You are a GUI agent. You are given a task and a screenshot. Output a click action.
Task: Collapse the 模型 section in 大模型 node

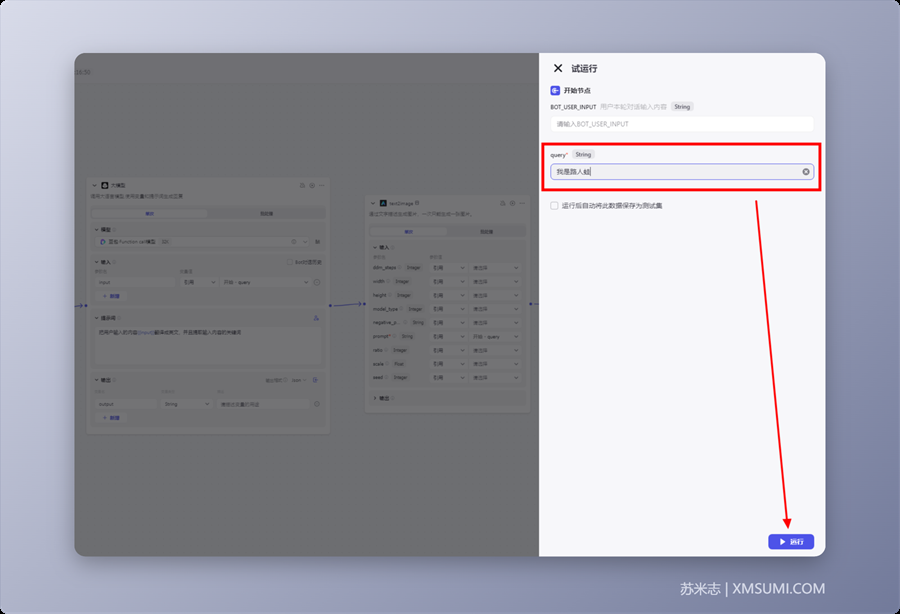coord(96,230)
